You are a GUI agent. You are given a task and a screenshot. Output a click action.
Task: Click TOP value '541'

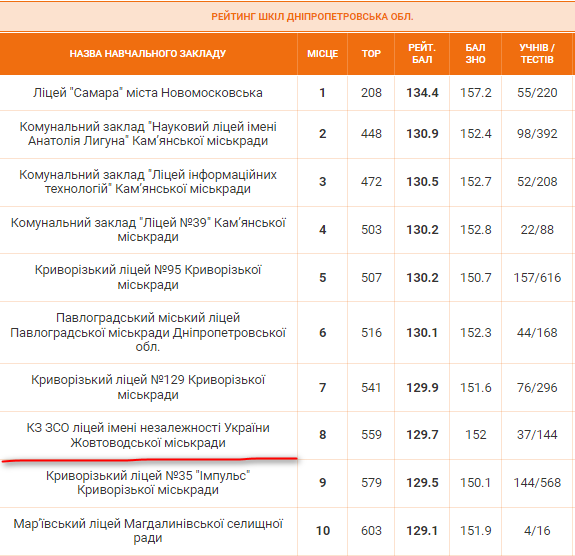[371, 388]
